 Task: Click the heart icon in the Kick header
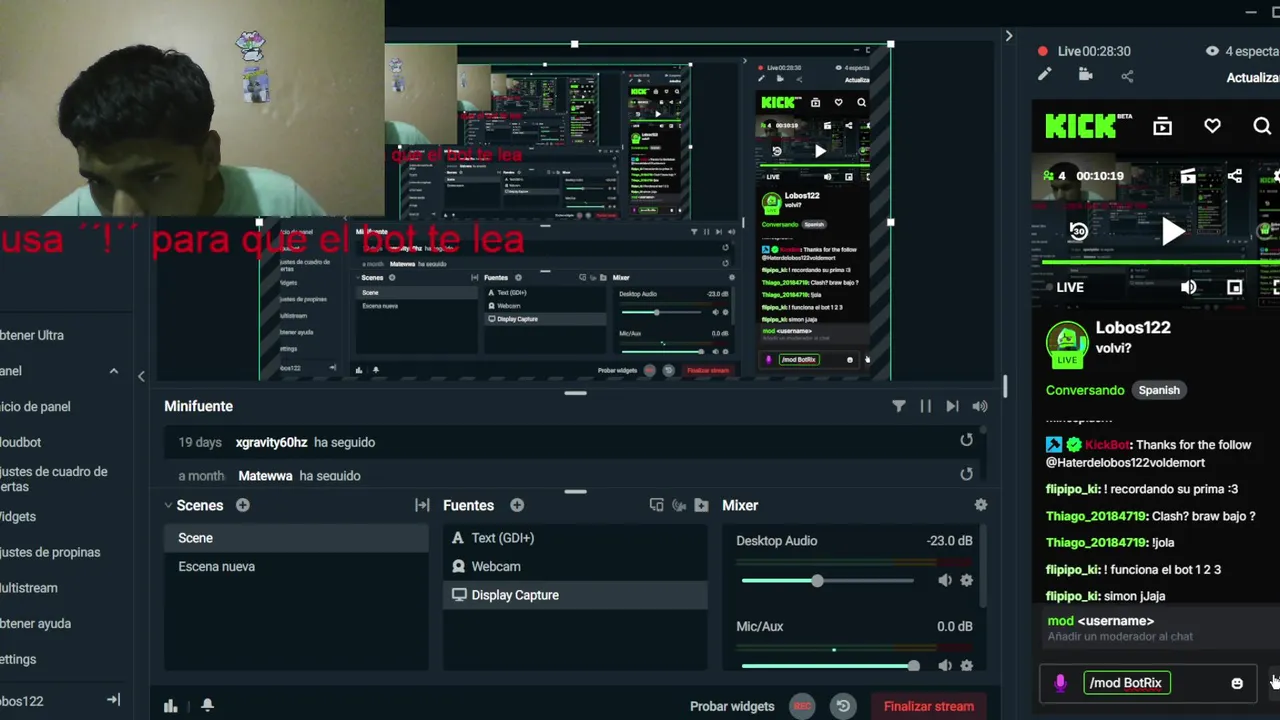1212,126
